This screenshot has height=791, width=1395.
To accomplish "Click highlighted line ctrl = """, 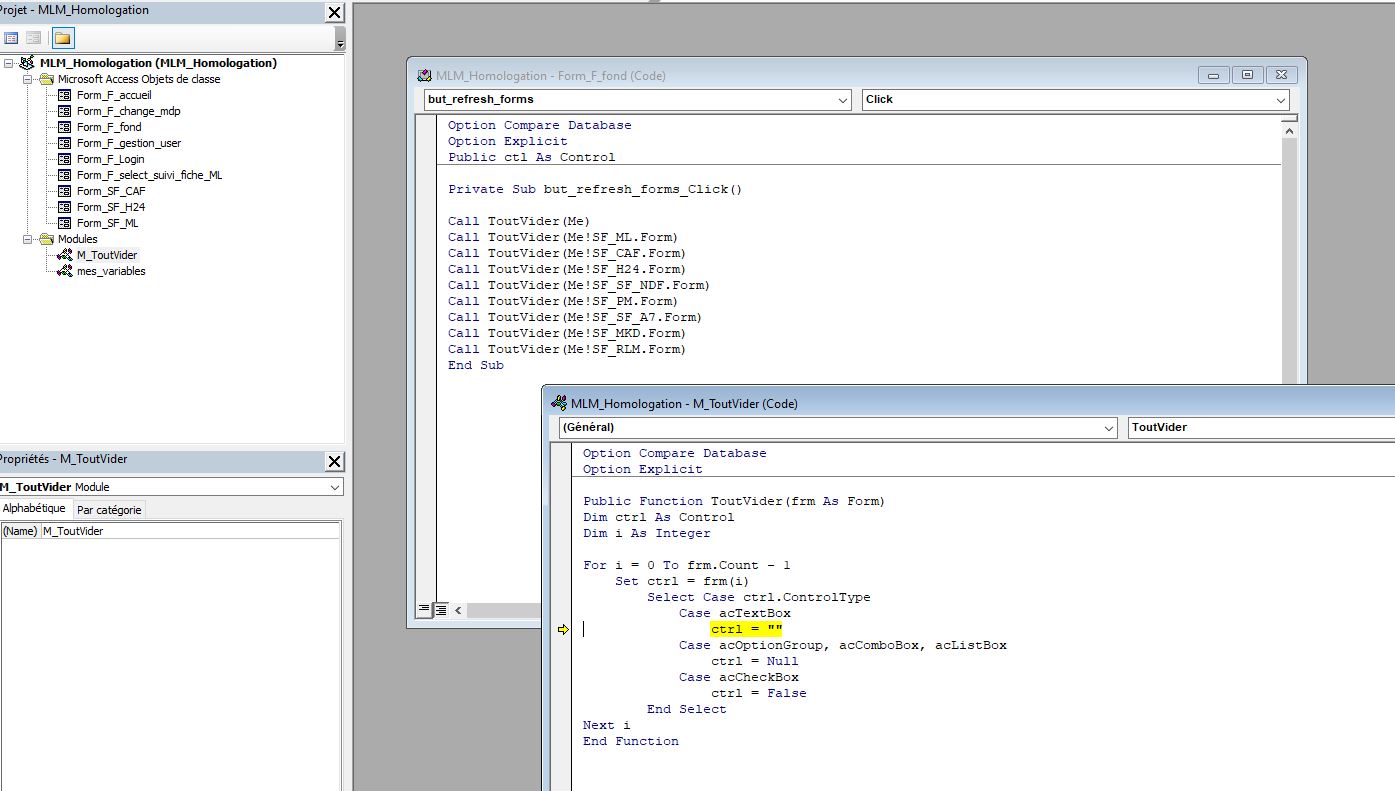I will (x=747, y=629).
